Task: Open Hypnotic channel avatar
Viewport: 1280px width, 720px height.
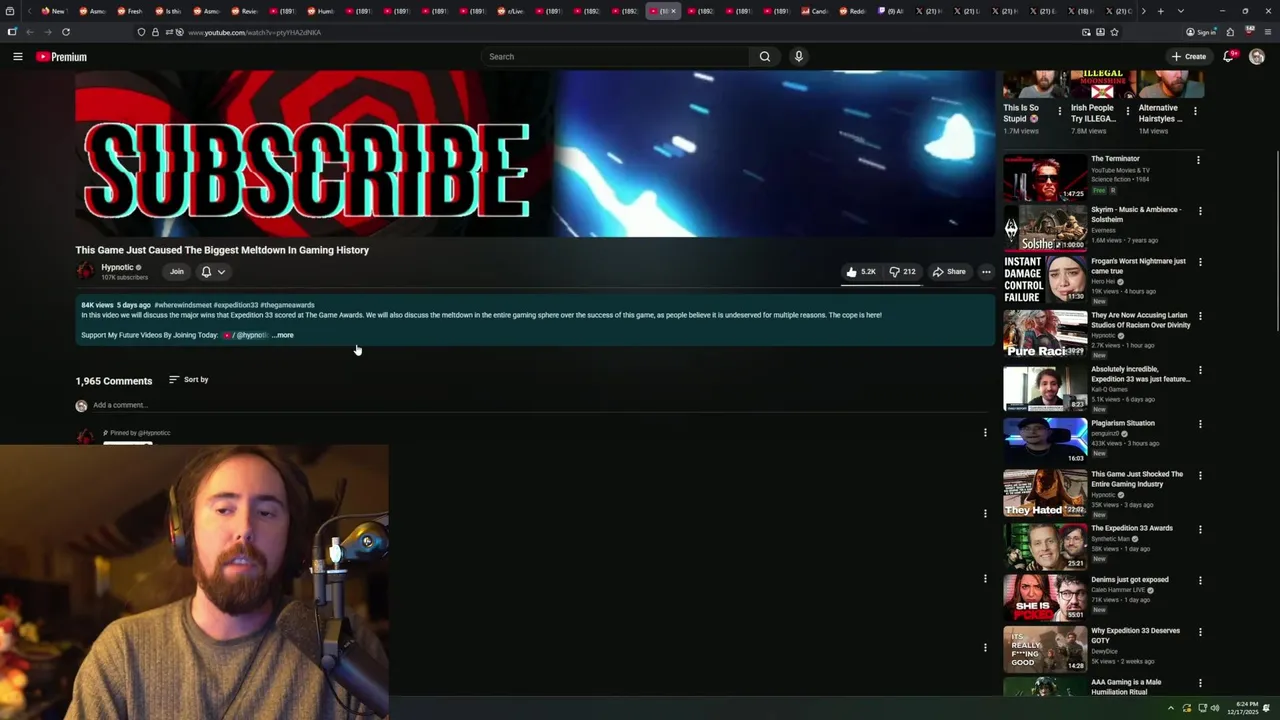Action: (x=85, y=271)
